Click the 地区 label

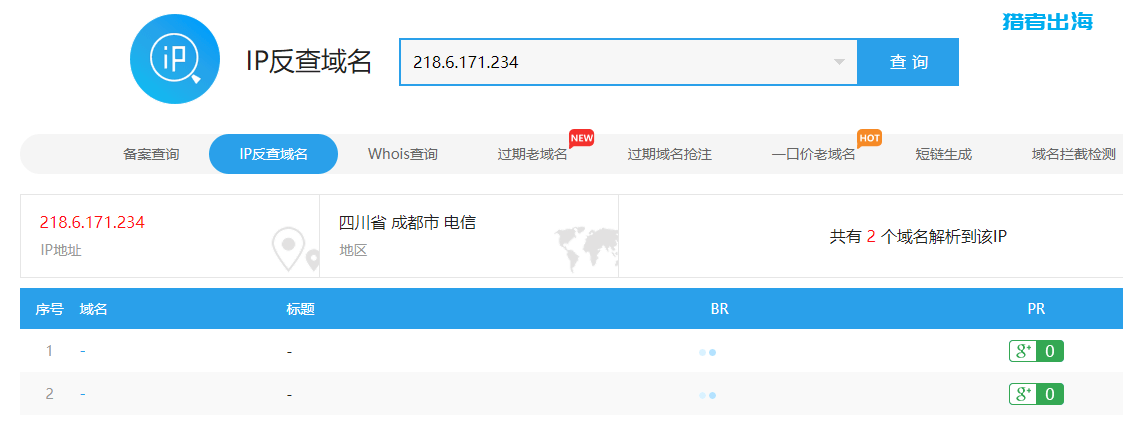[353, 251]
